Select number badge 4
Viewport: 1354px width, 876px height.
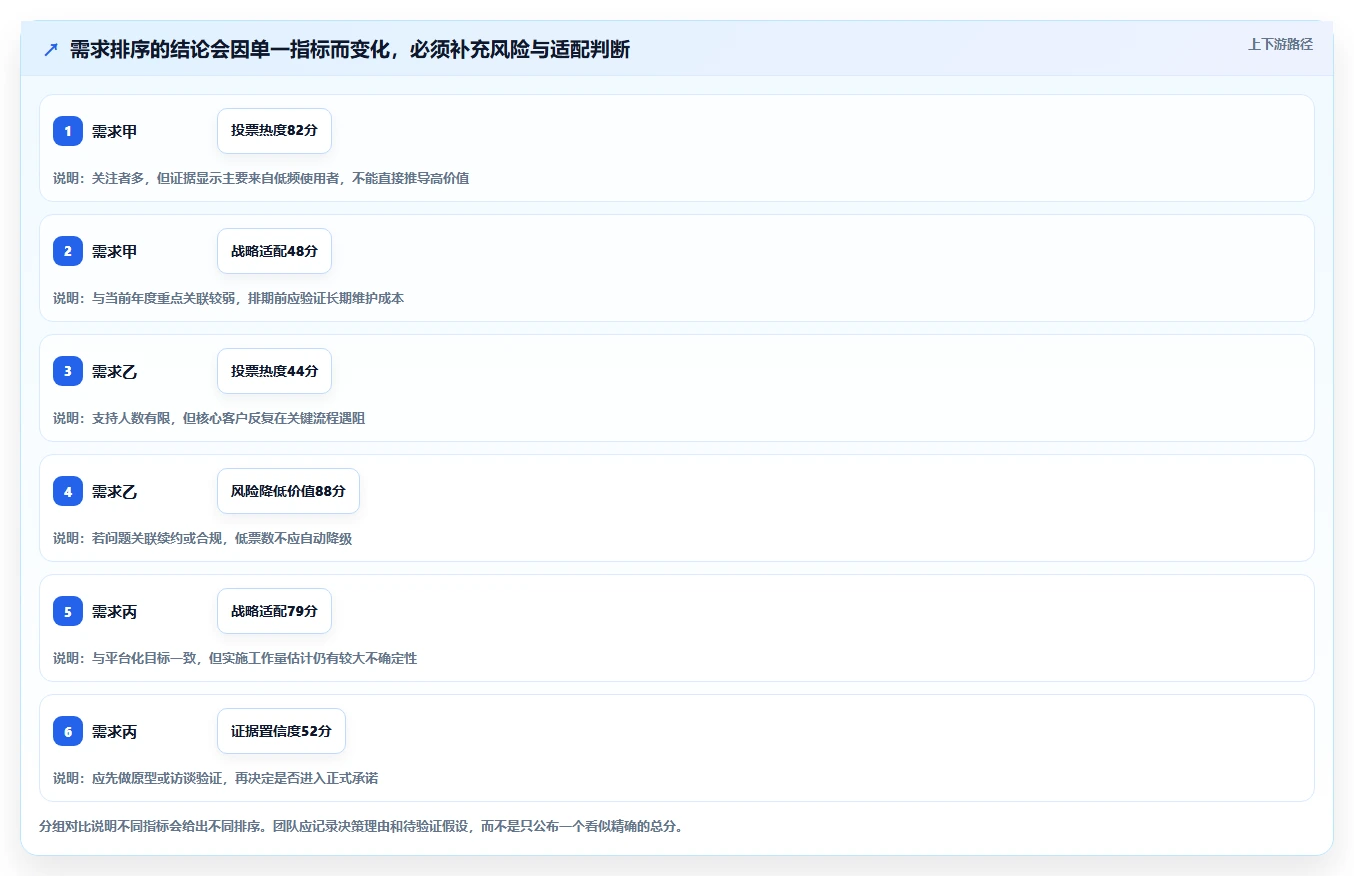[68, 491]
